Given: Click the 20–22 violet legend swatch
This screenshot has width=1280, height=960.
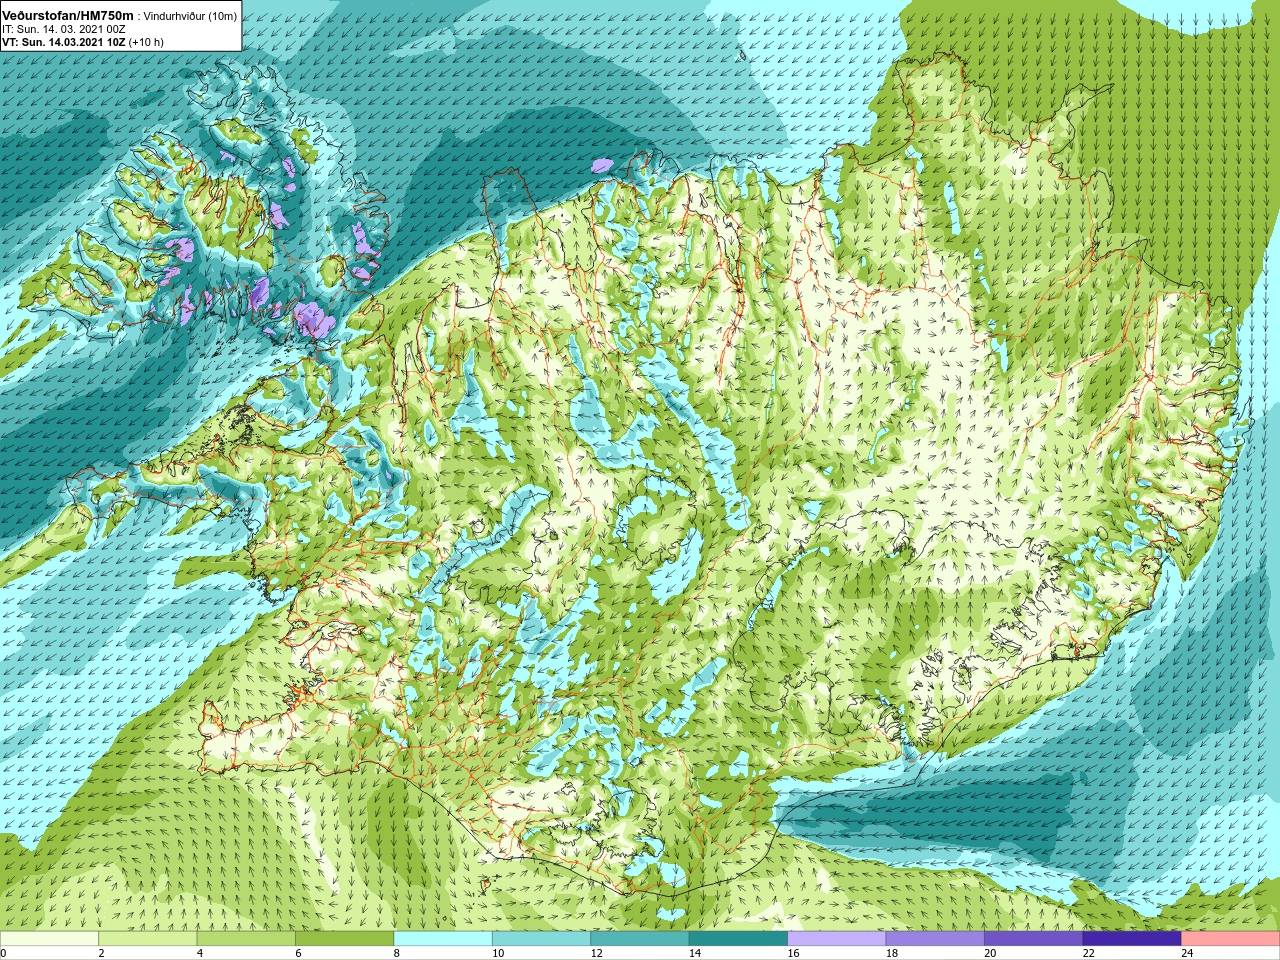Looking at the screenshot, I should (1034, 939).
